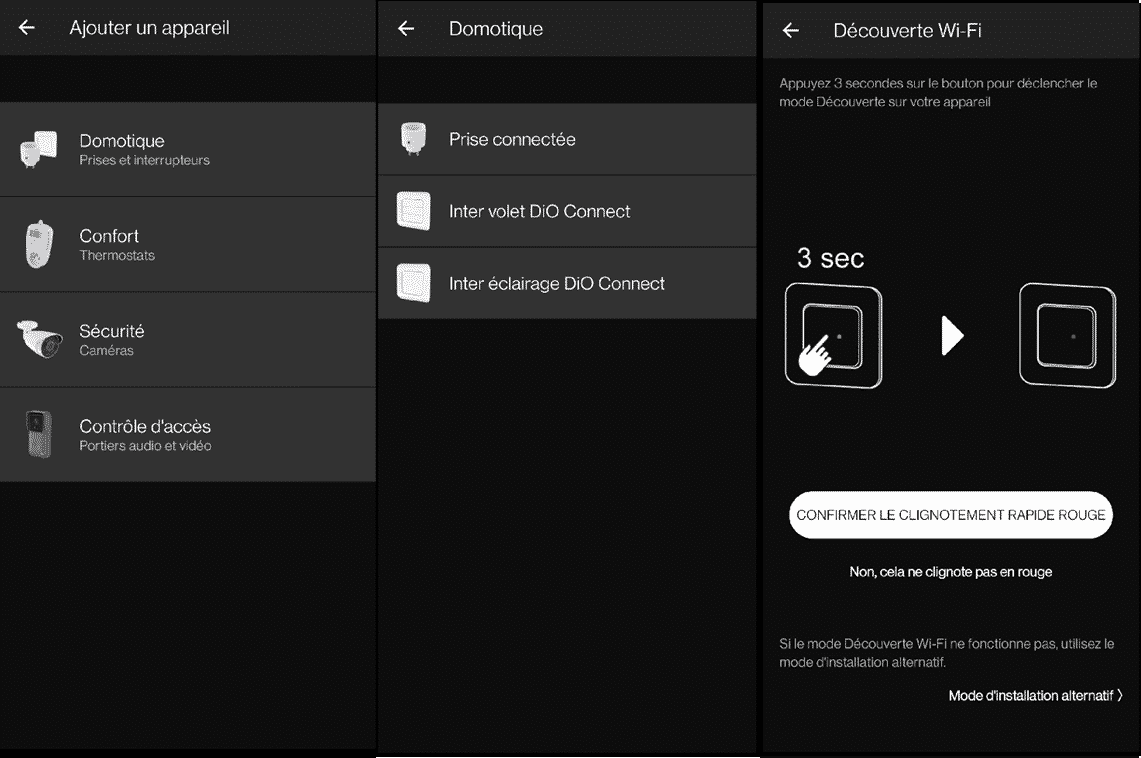Open the Sécurité category

coord(188,340)
